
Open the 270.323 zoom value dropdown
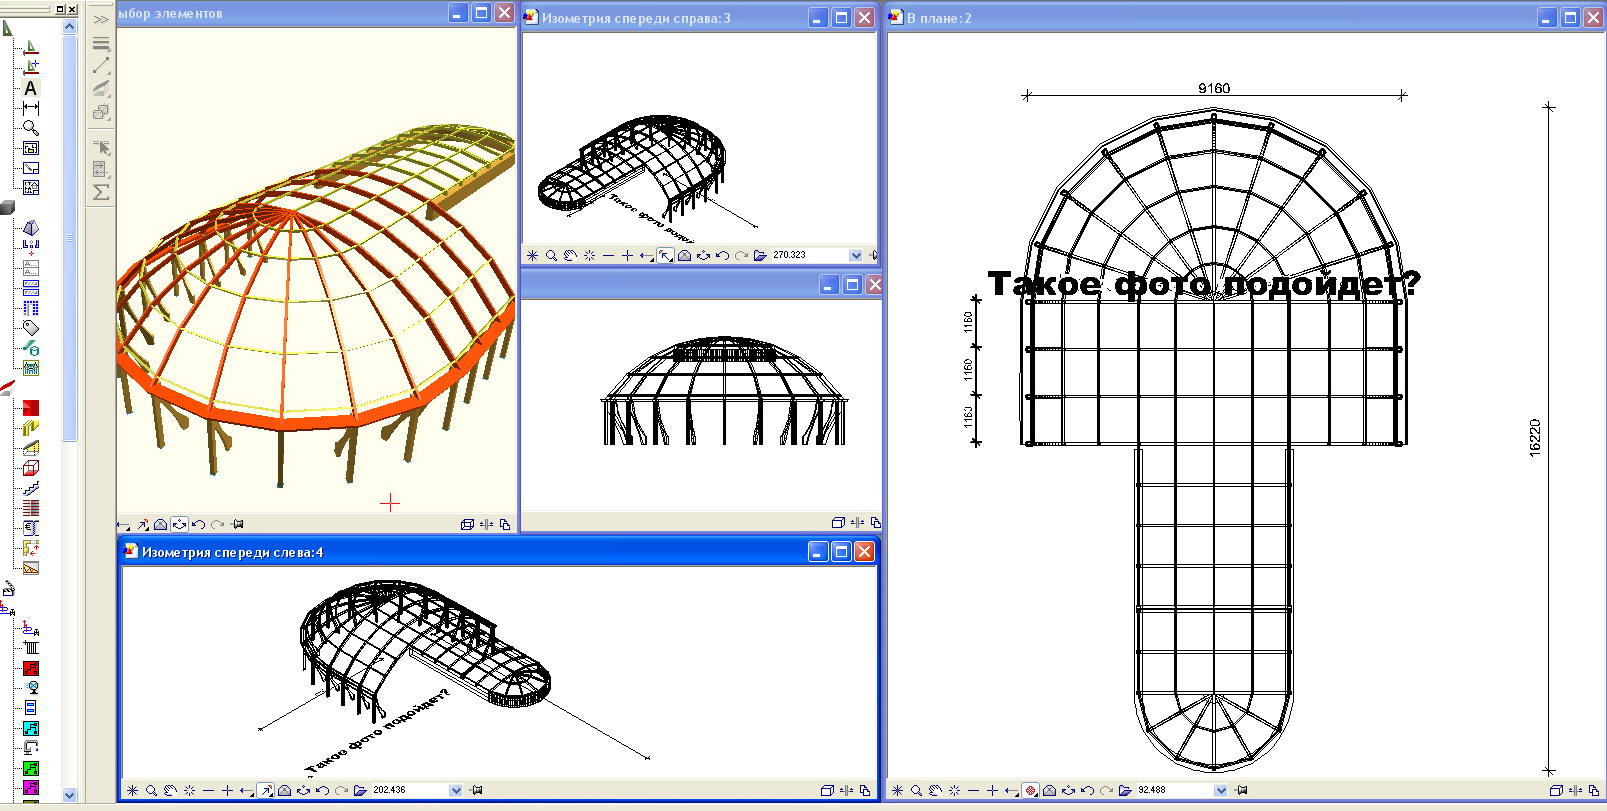[x=855, y=255]
